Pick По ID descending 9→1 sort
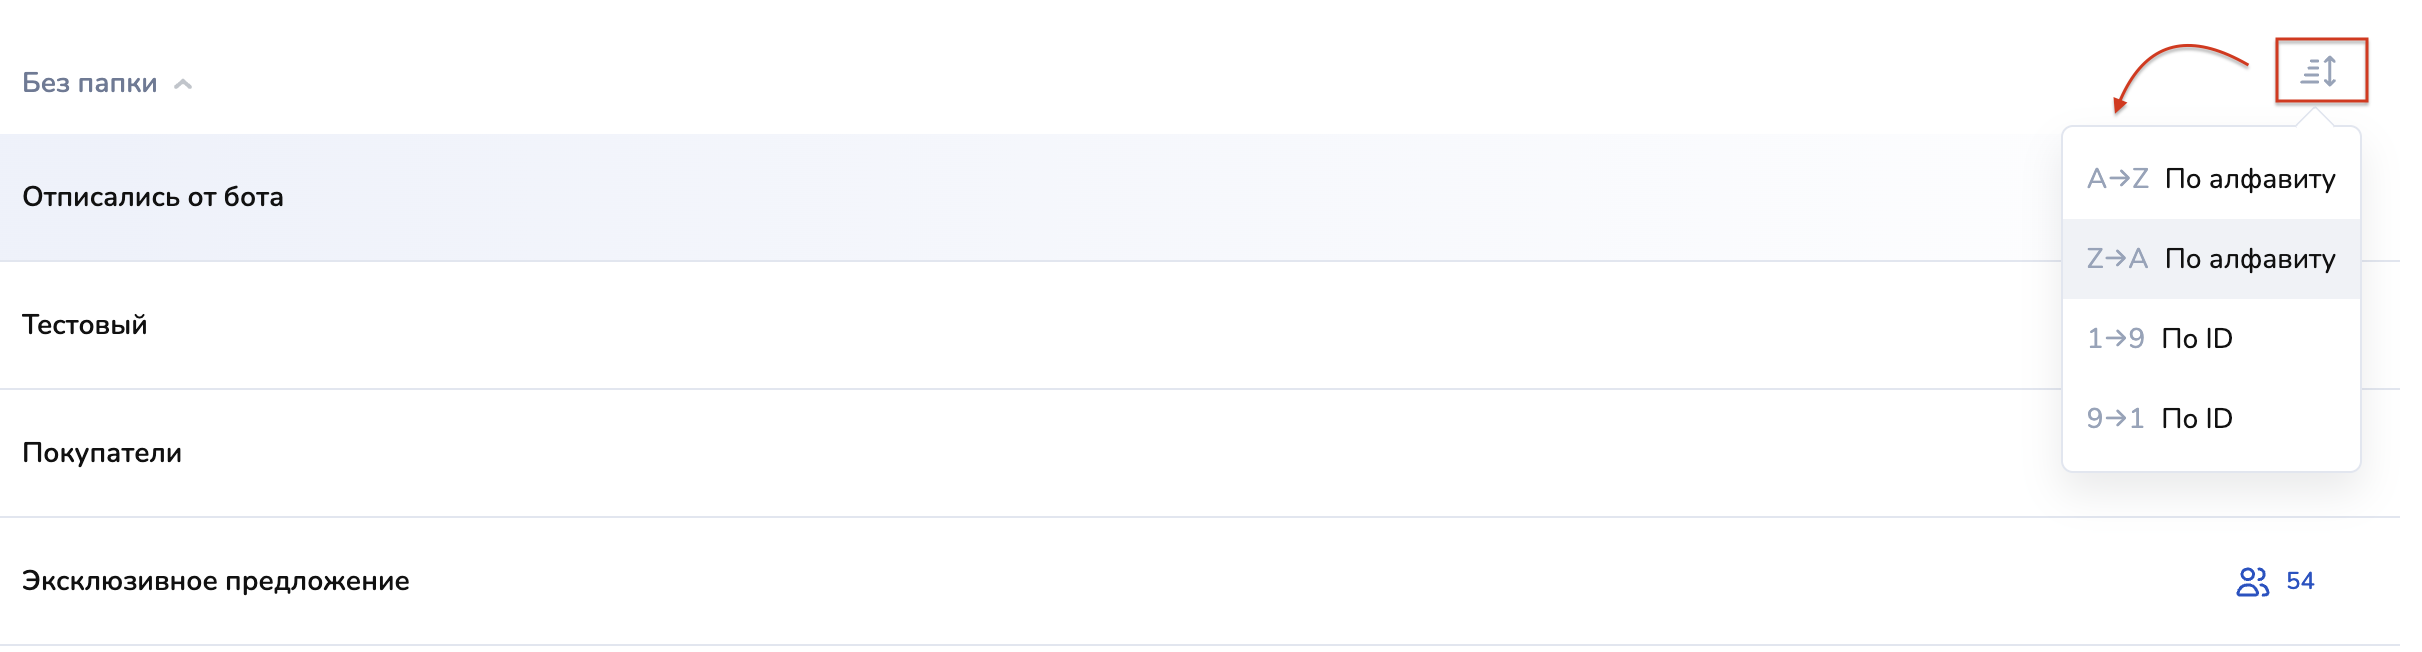Viewport: 2422px width, 652px height. click(x=2197, y=419)
